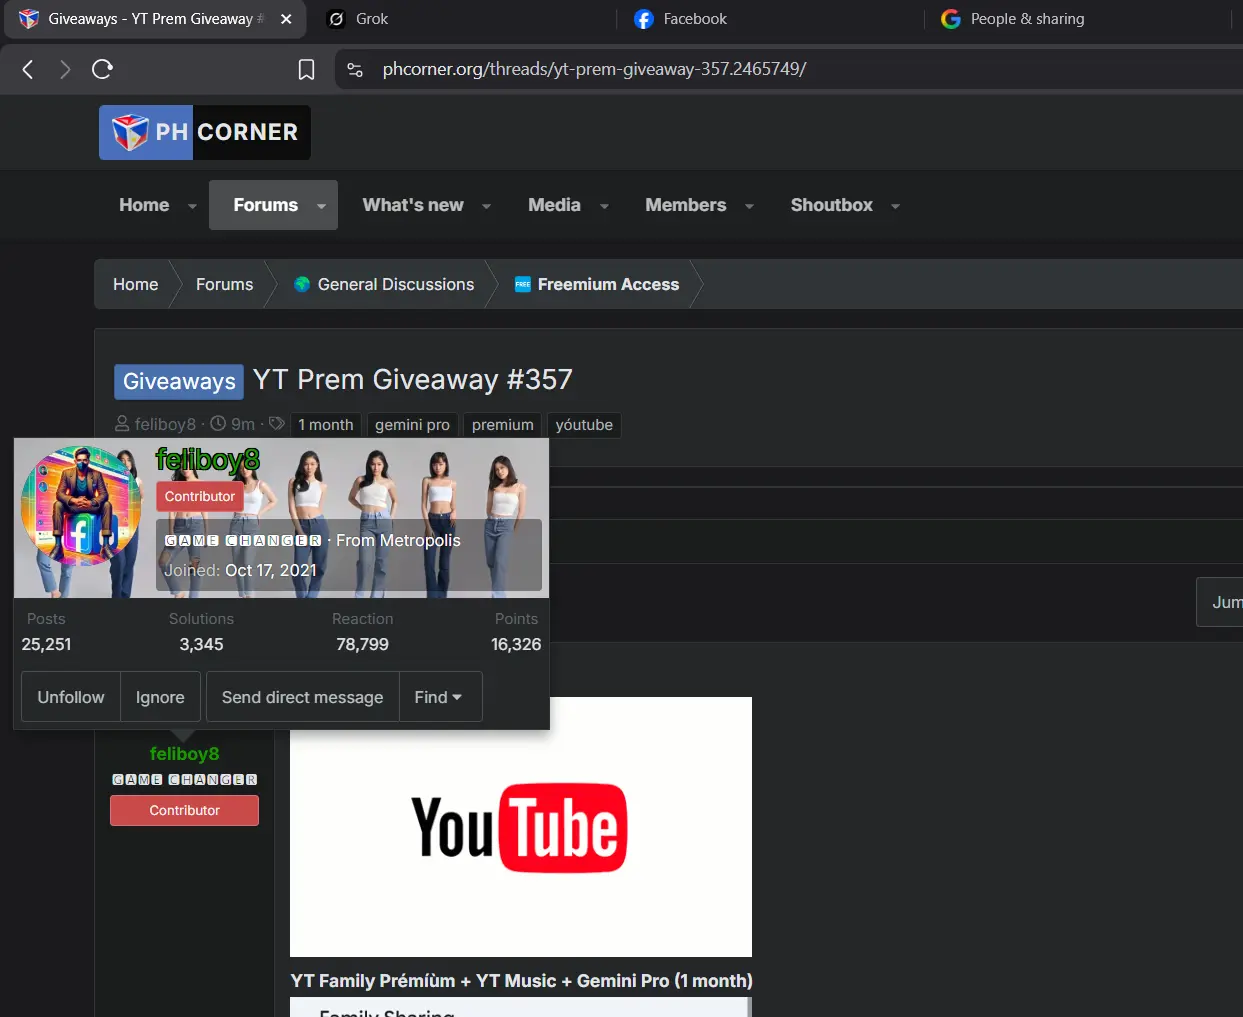The image size is (1243, 1017).
Task: Go back with the browser back arrow
Action: point(28,69)
